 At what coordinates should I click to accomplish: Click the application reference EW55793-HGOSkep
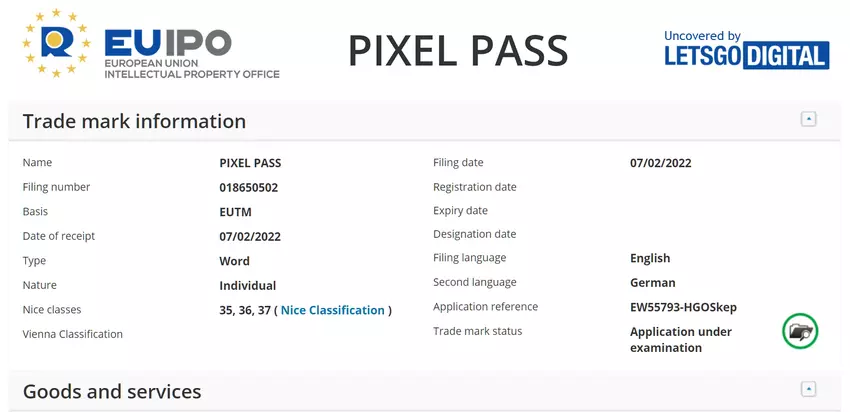coord(683,307)
